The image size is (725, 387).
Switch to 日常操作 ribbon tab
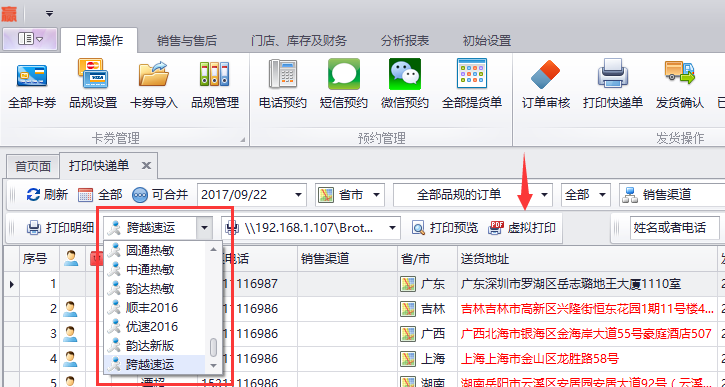click(x=99, y=41)
